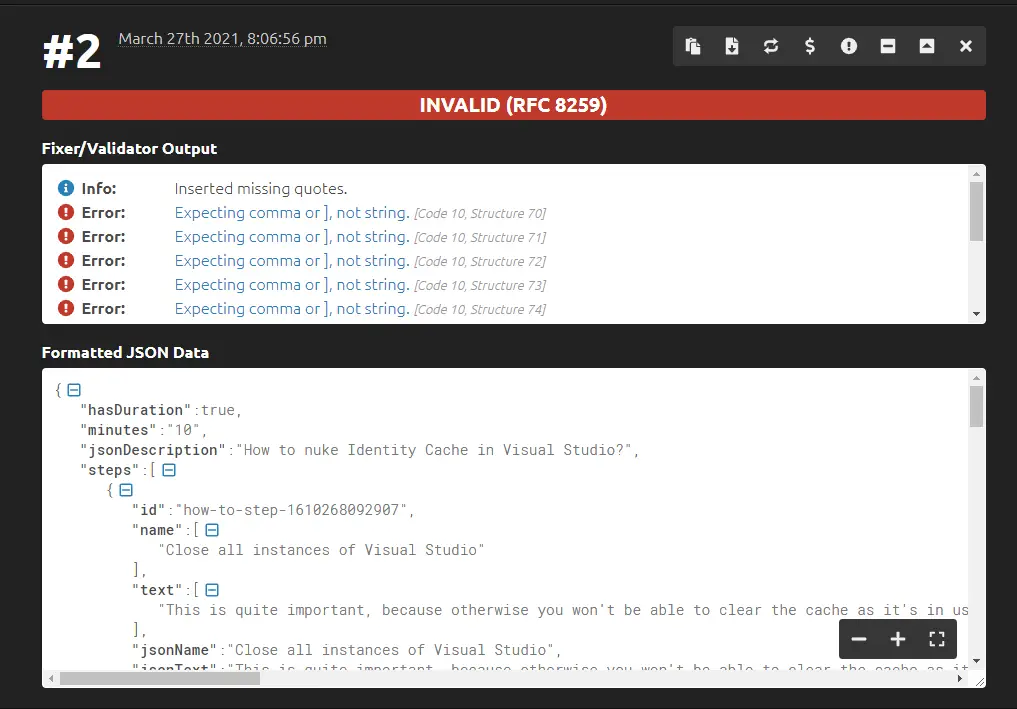The image size is (1017, 709).
Task: Collapse the first step object
Action: pos(126,490)
